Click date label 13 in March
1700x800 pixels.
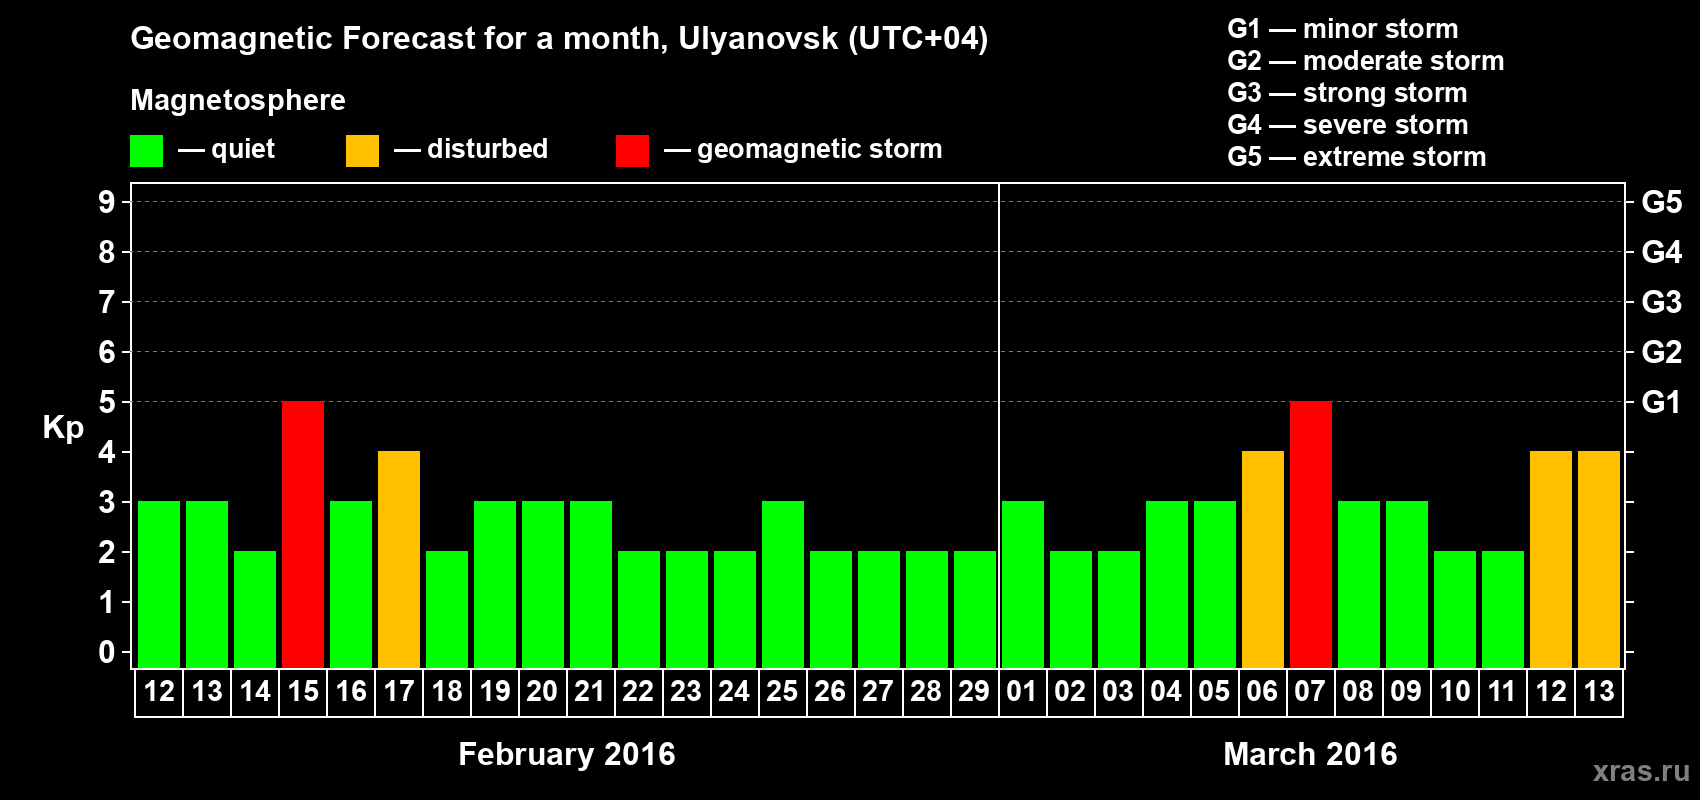(1599, 692)
